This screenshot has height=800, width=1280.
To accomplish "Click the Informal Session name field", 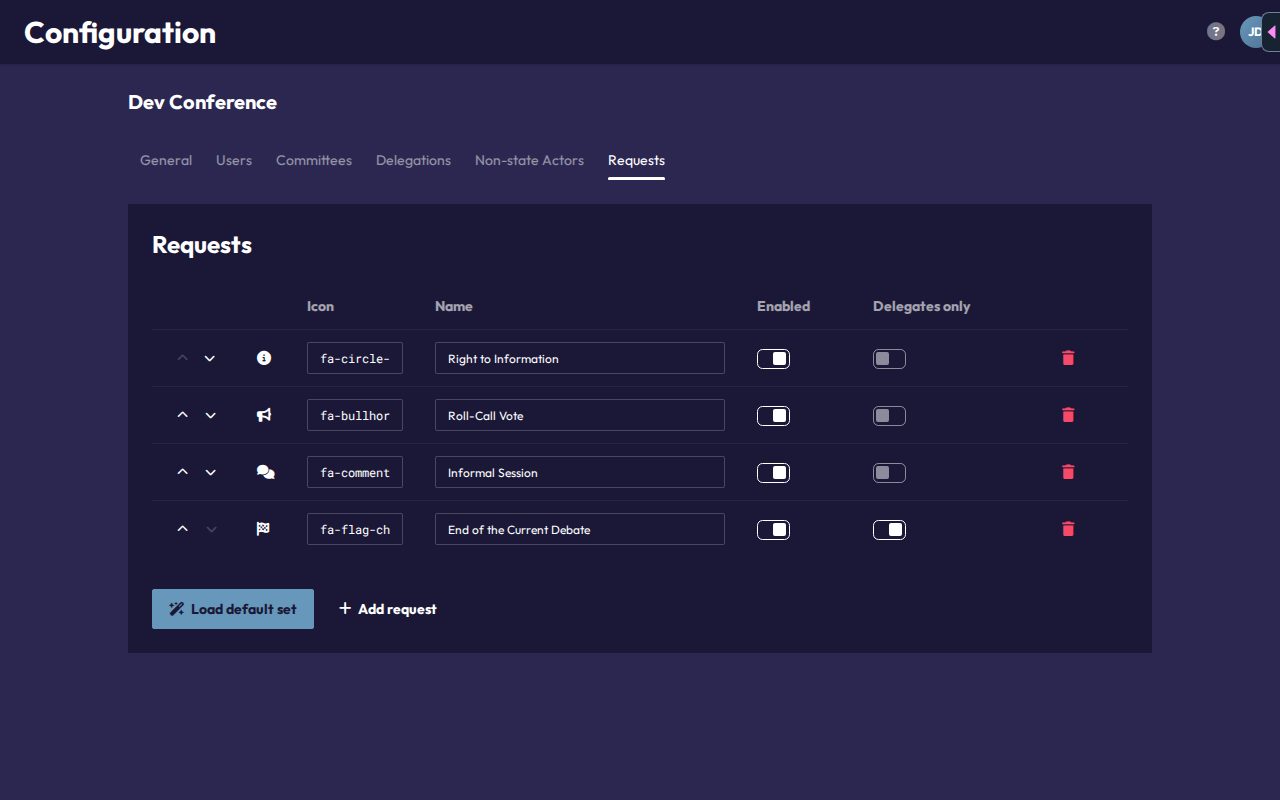I will (x=580, y=472).
